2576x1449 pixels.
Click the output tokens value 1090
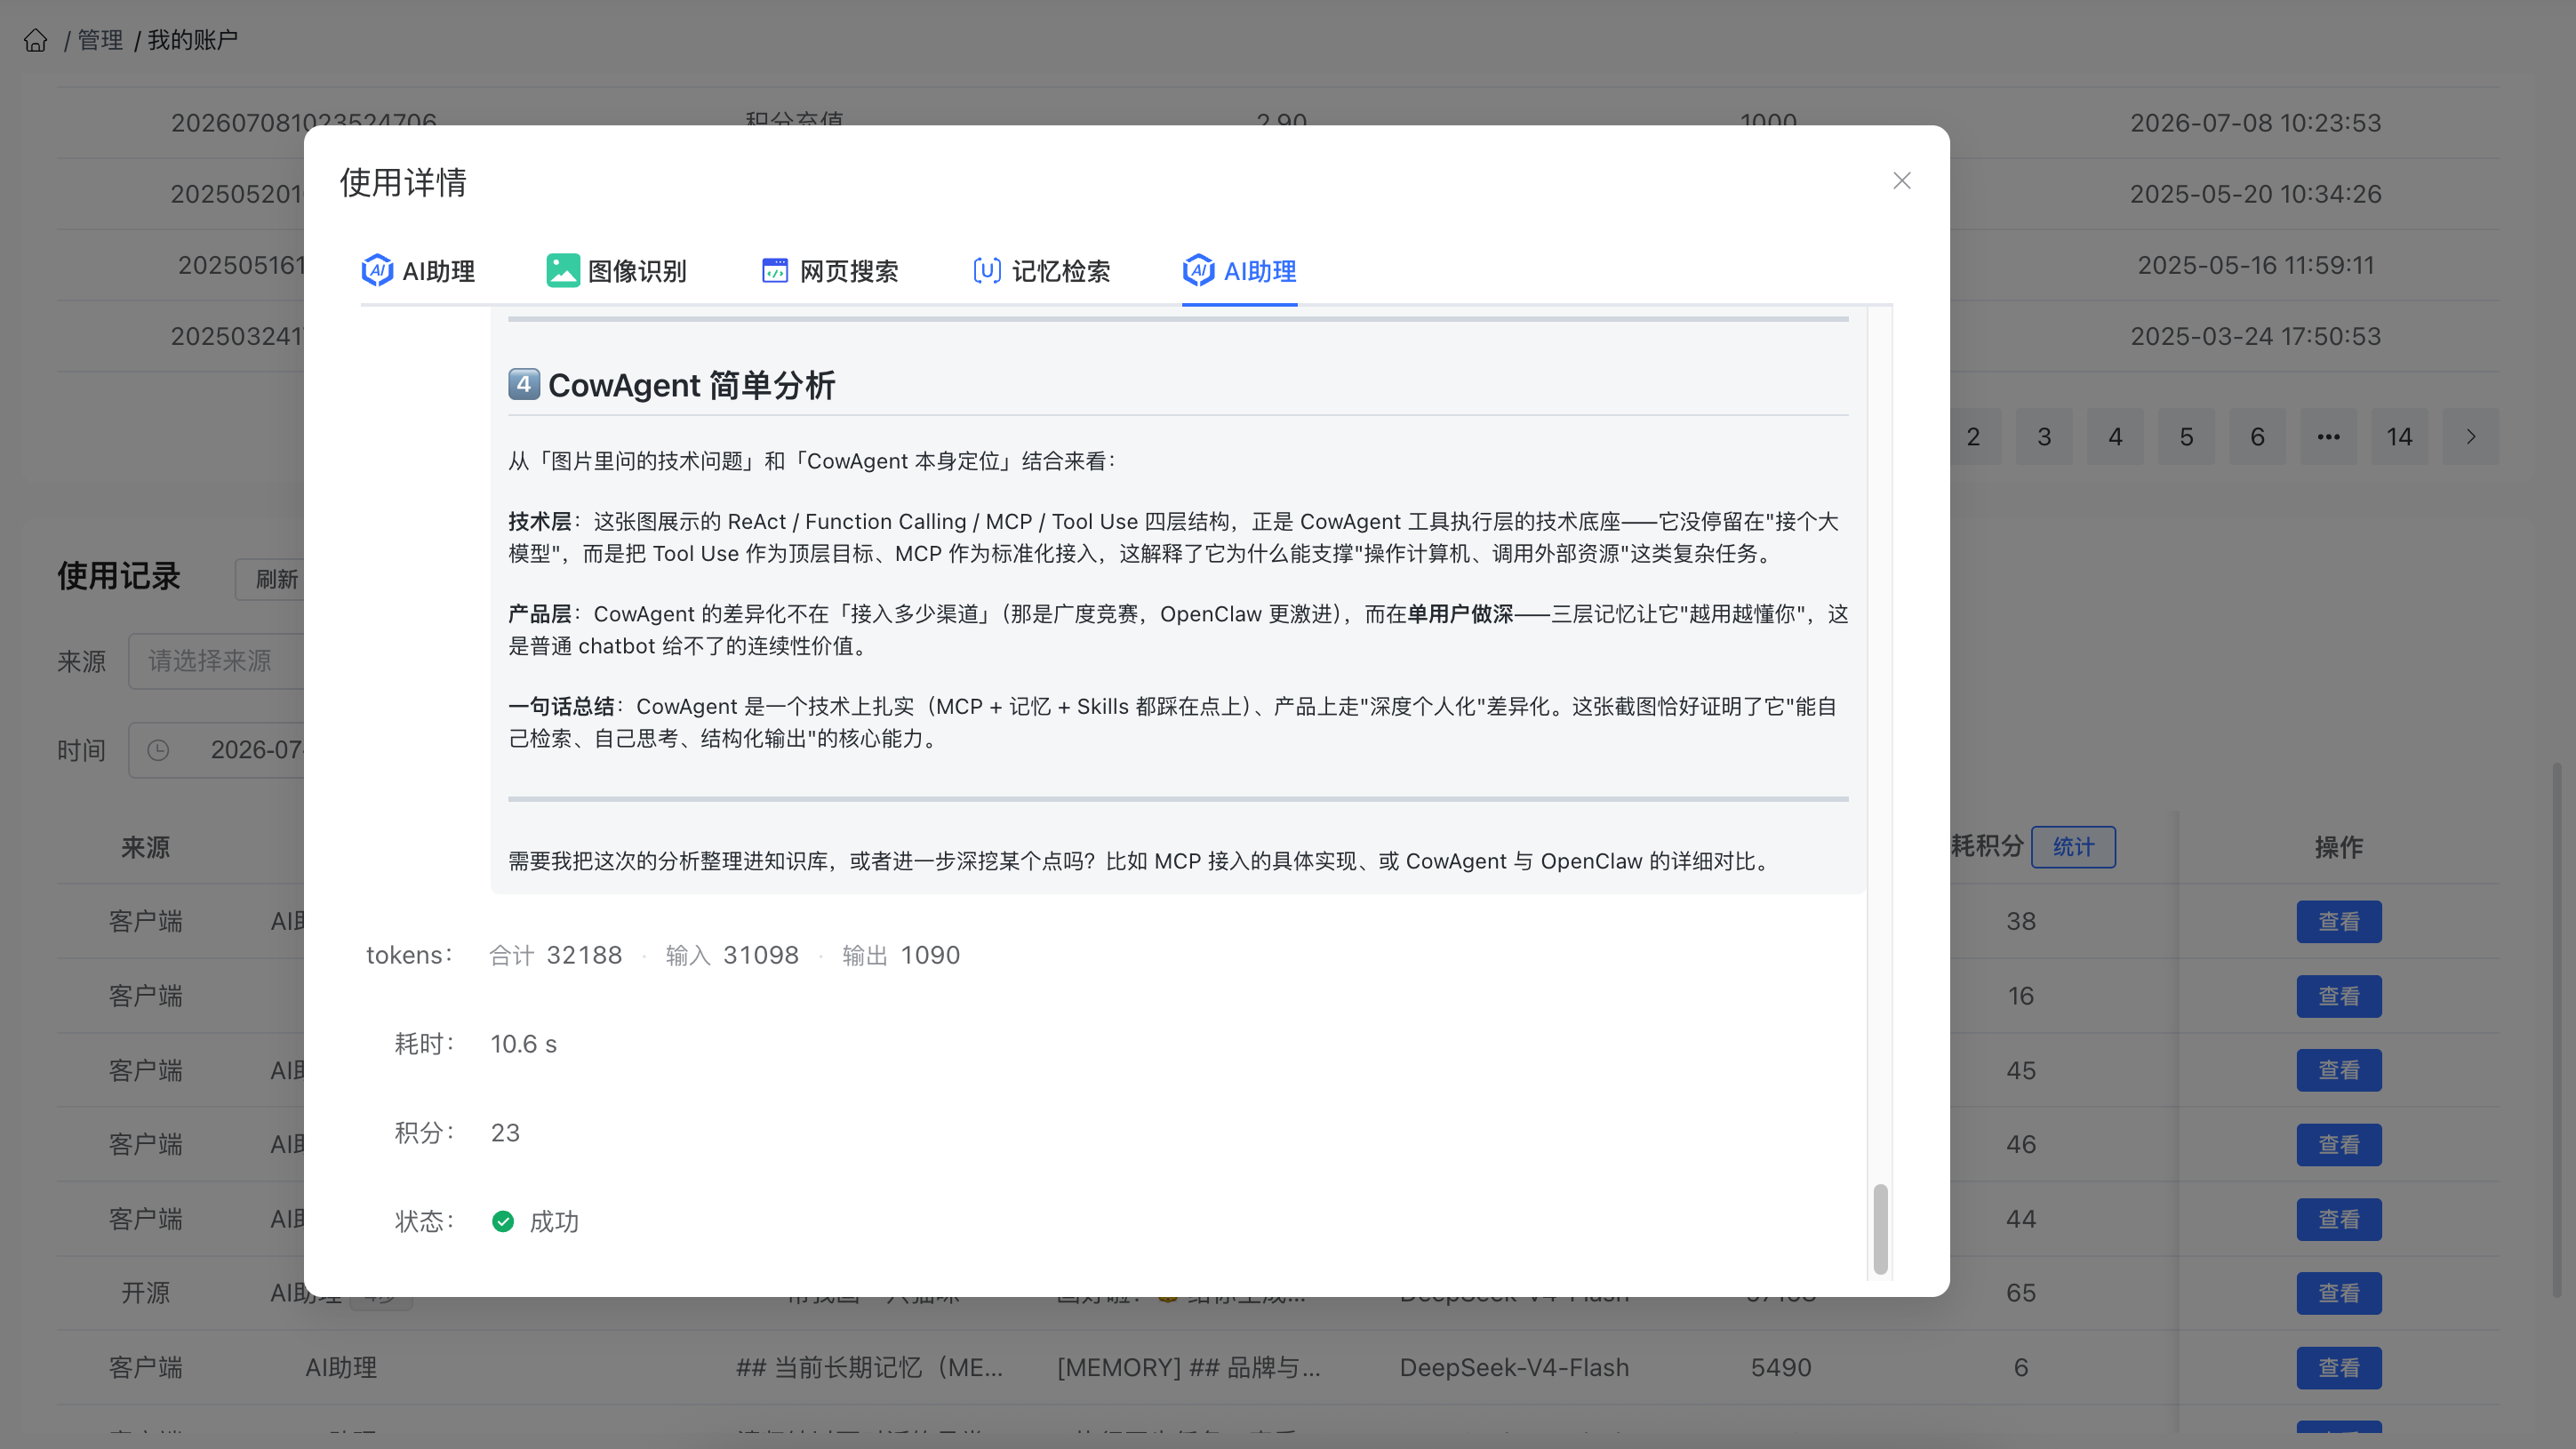click(930, 955)
